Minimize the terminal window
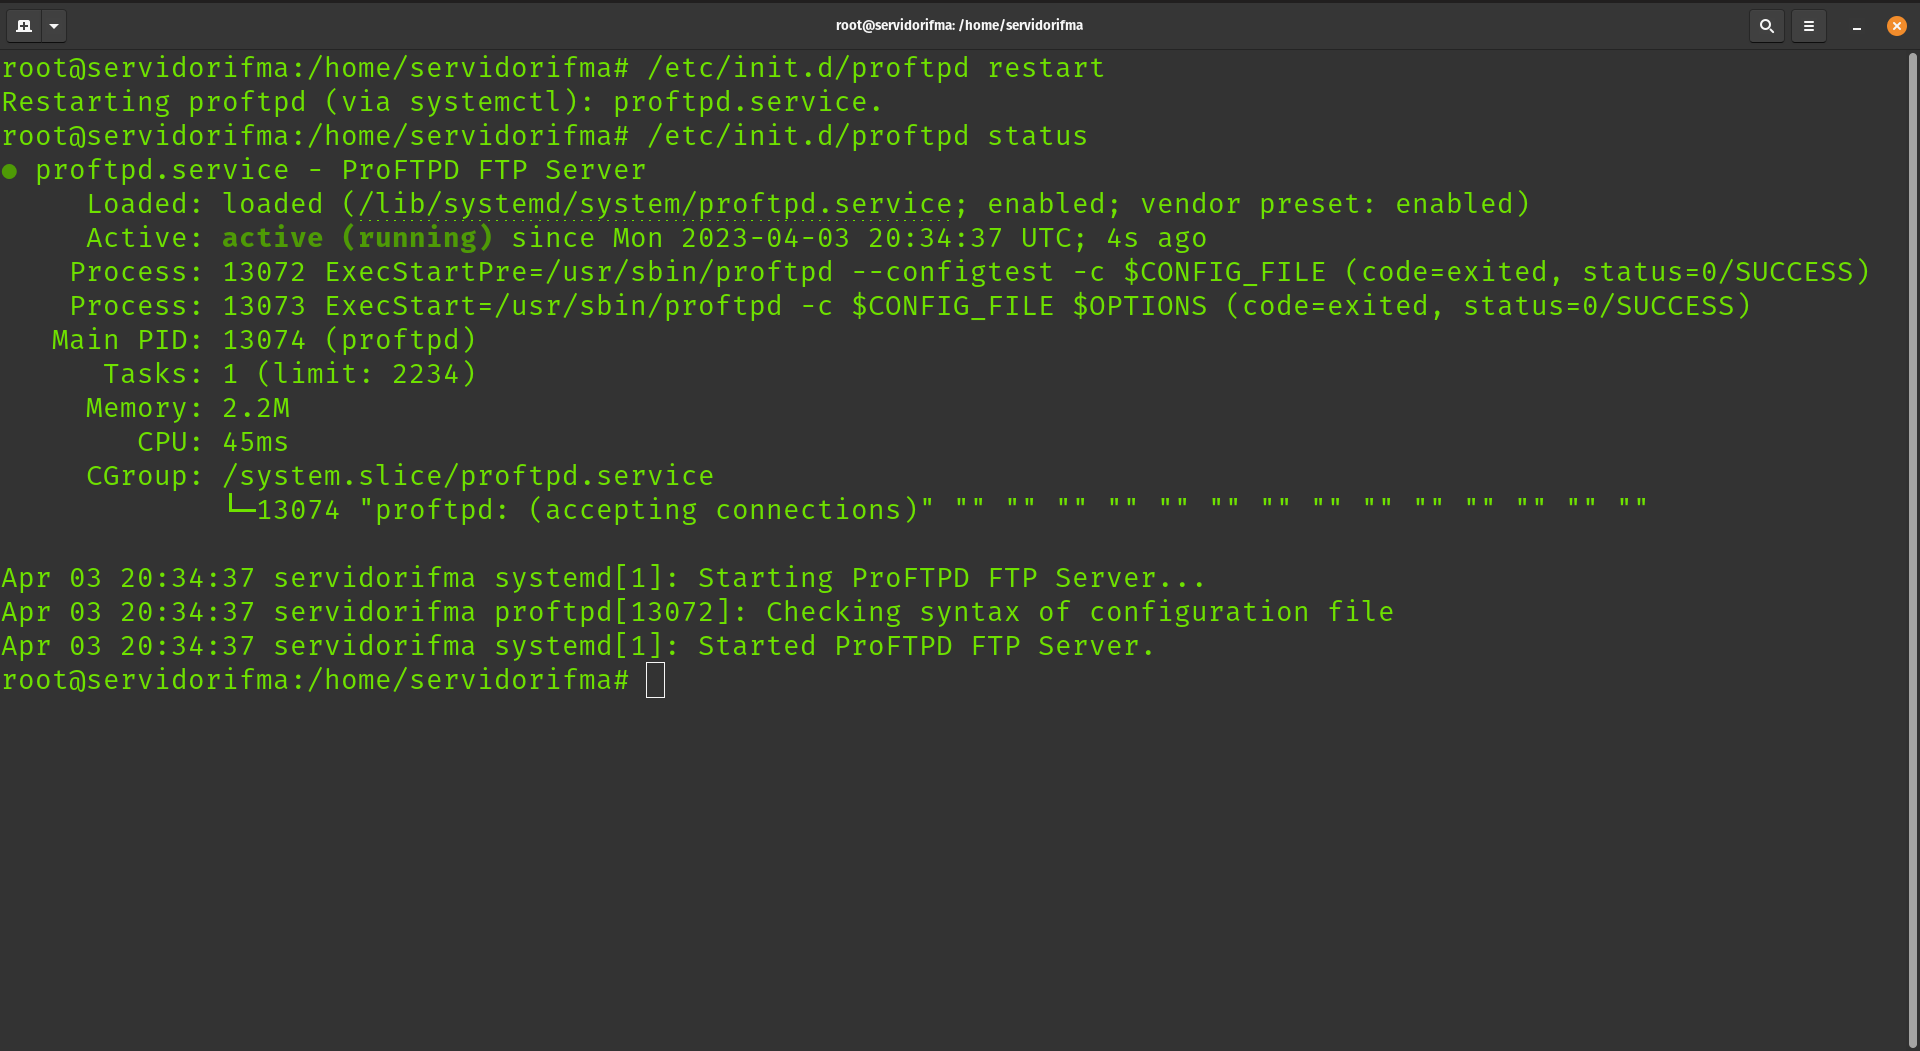The image size is (1920, 1051). (1857, 26)
